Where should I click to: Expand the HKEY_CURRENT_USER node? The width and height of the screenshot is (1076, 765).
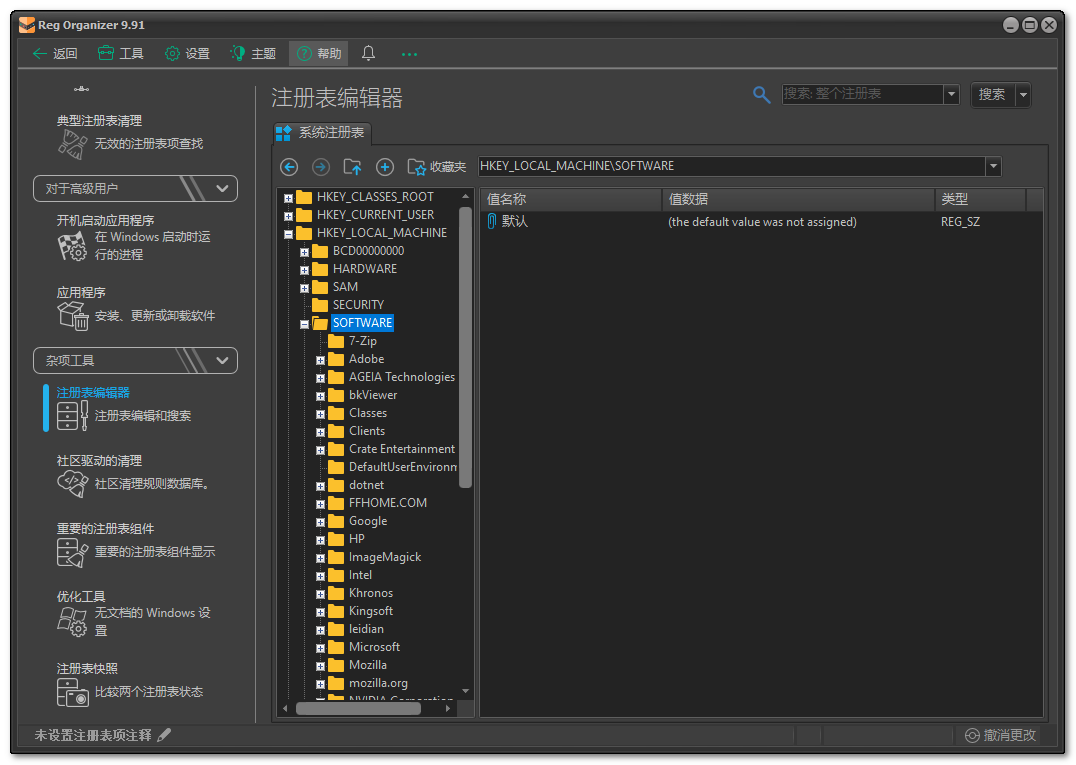pos(288,216)
